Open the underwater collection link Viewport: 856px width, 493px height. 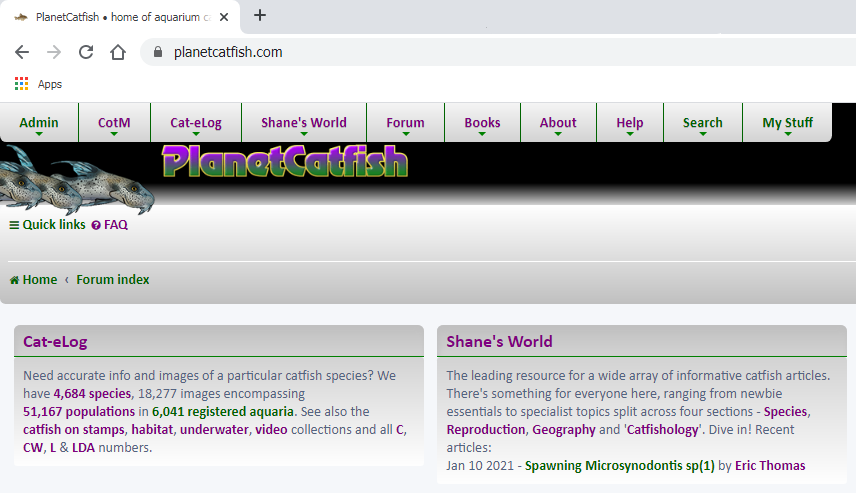tap(214, 430)
